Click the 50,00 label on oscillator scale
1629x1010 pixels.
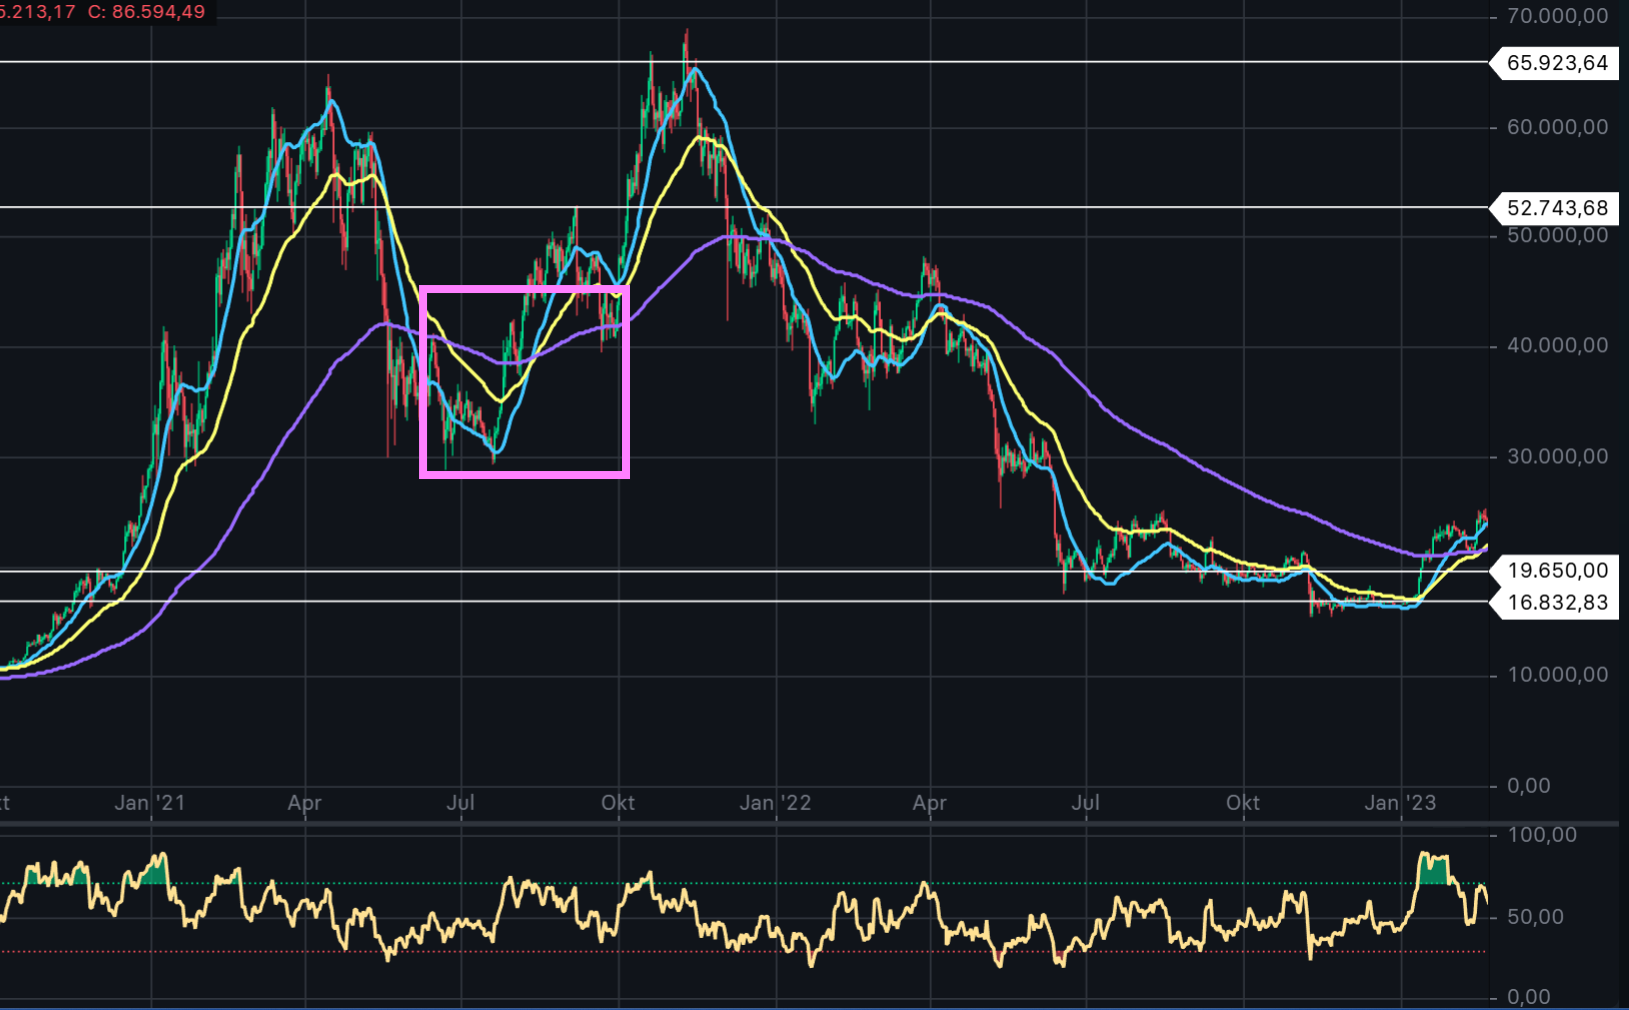[x=1535, y=917]
